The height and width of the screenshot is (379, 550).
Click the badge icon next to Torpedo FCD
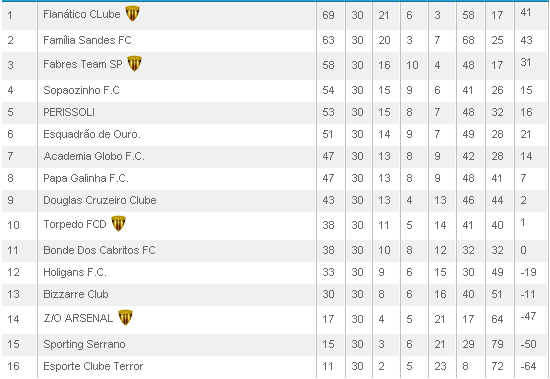point(119,224)
